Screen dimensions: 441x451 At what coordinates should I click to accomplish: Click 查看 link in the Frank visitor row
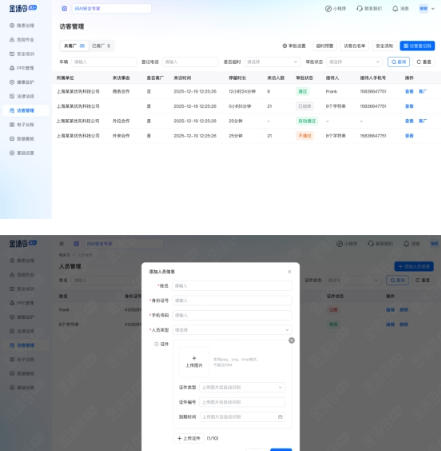tap(409, 91)
